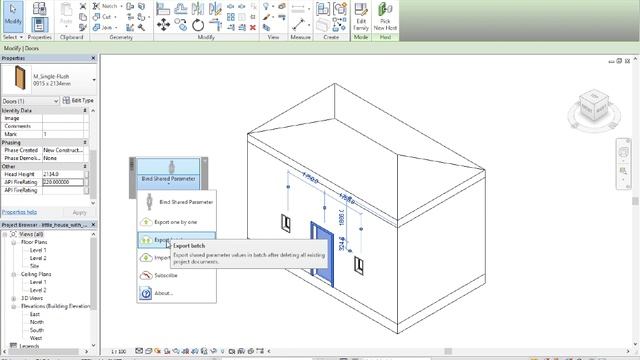Choose Export one by one menu entry
The image size is (640, 360).
(176, 222)
